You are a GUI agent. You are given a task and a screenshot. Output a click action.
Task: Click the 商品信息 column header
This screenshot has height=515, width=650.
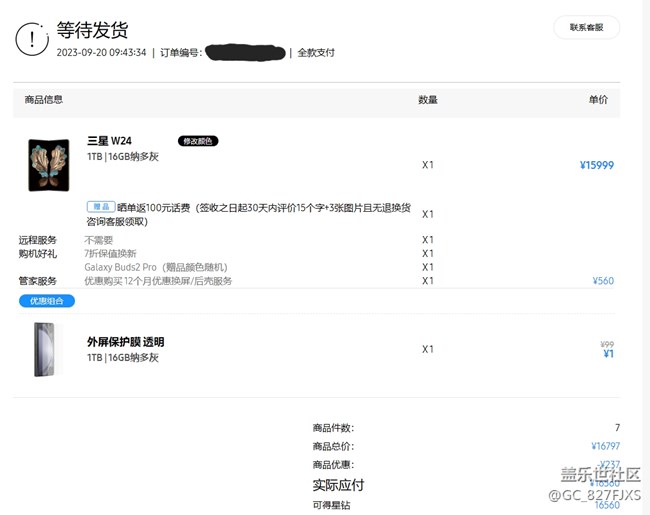point(44,100)
